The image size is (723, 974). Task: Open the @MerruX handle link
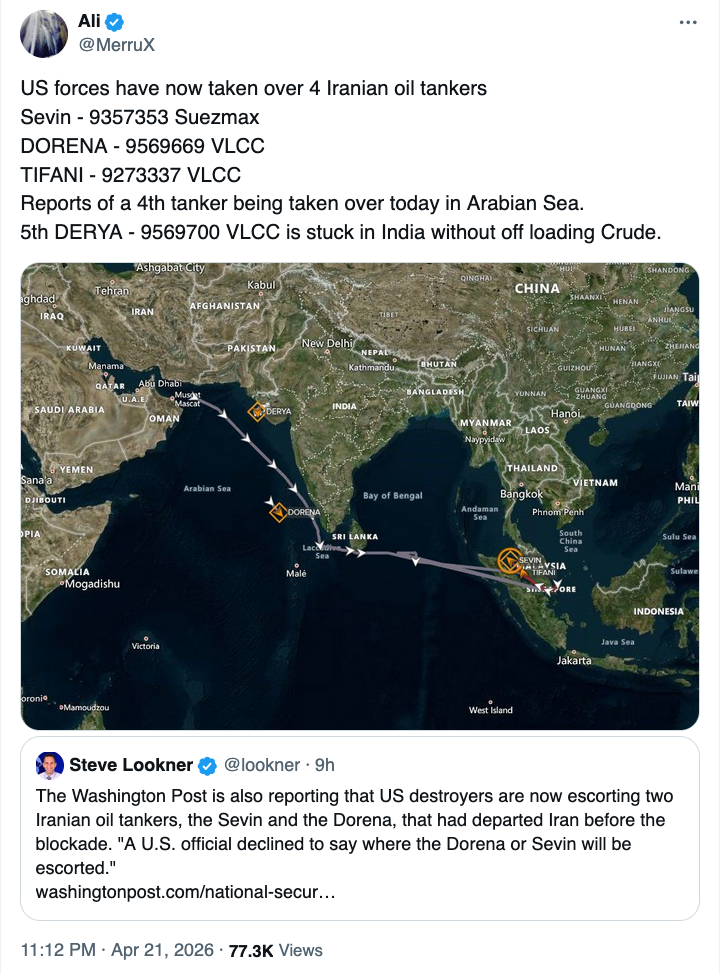[115, 45]
